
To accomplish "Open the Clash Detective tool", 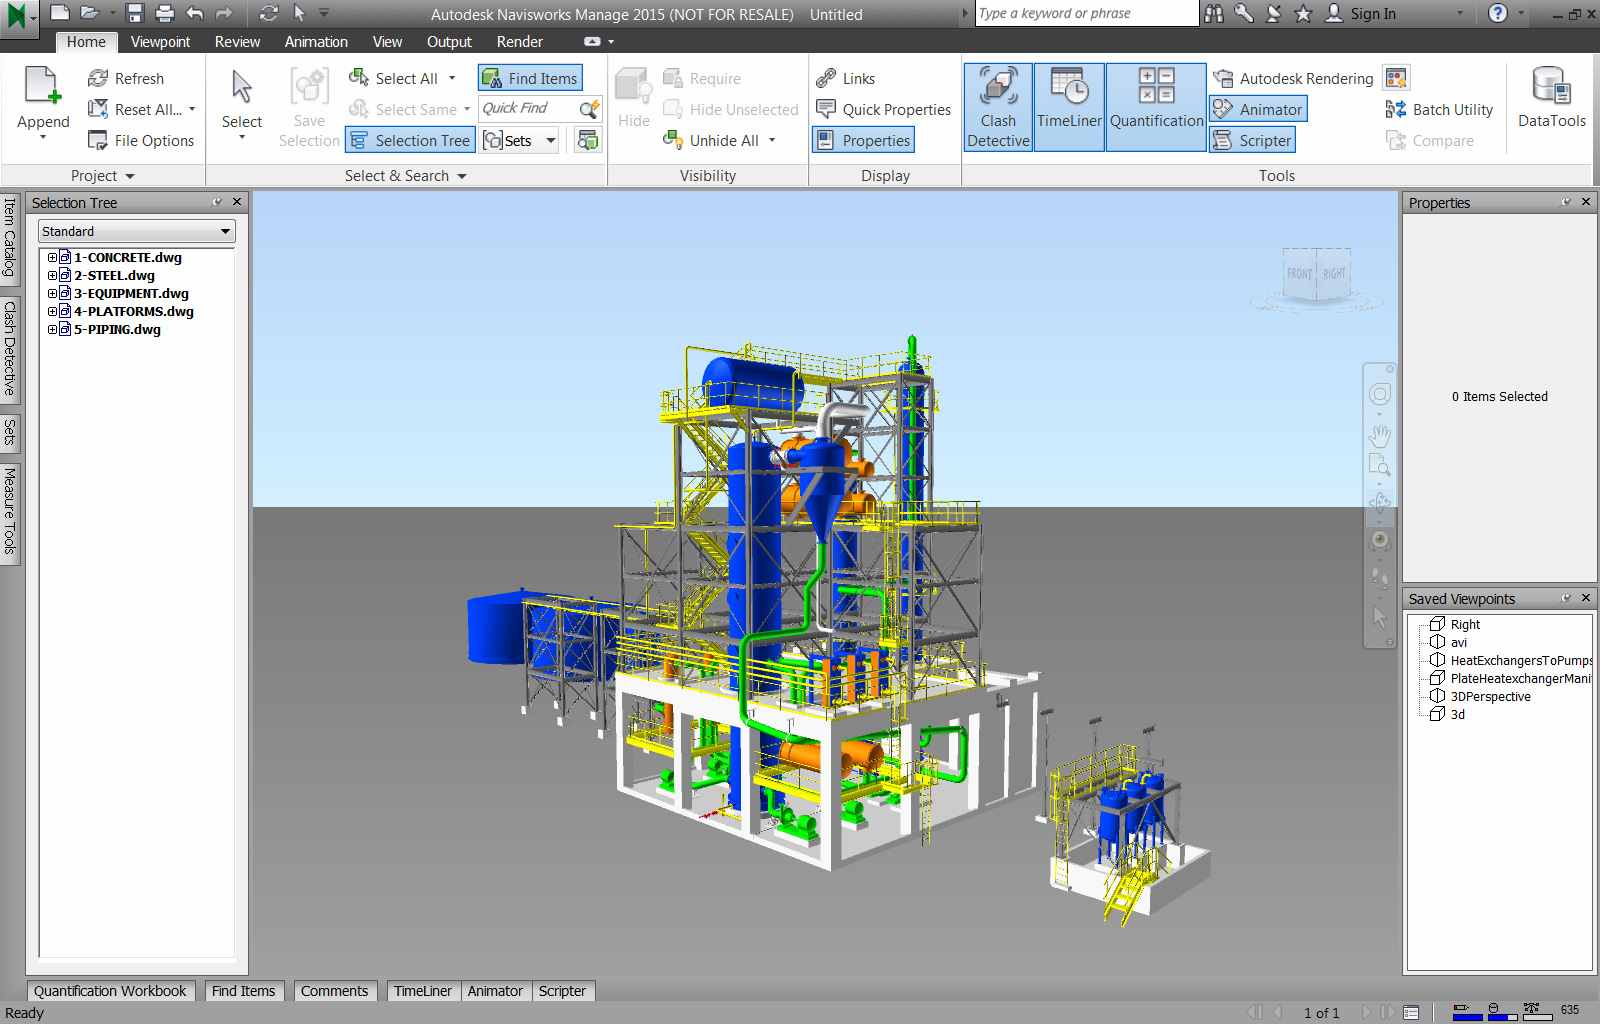I will tap(998, 108).
